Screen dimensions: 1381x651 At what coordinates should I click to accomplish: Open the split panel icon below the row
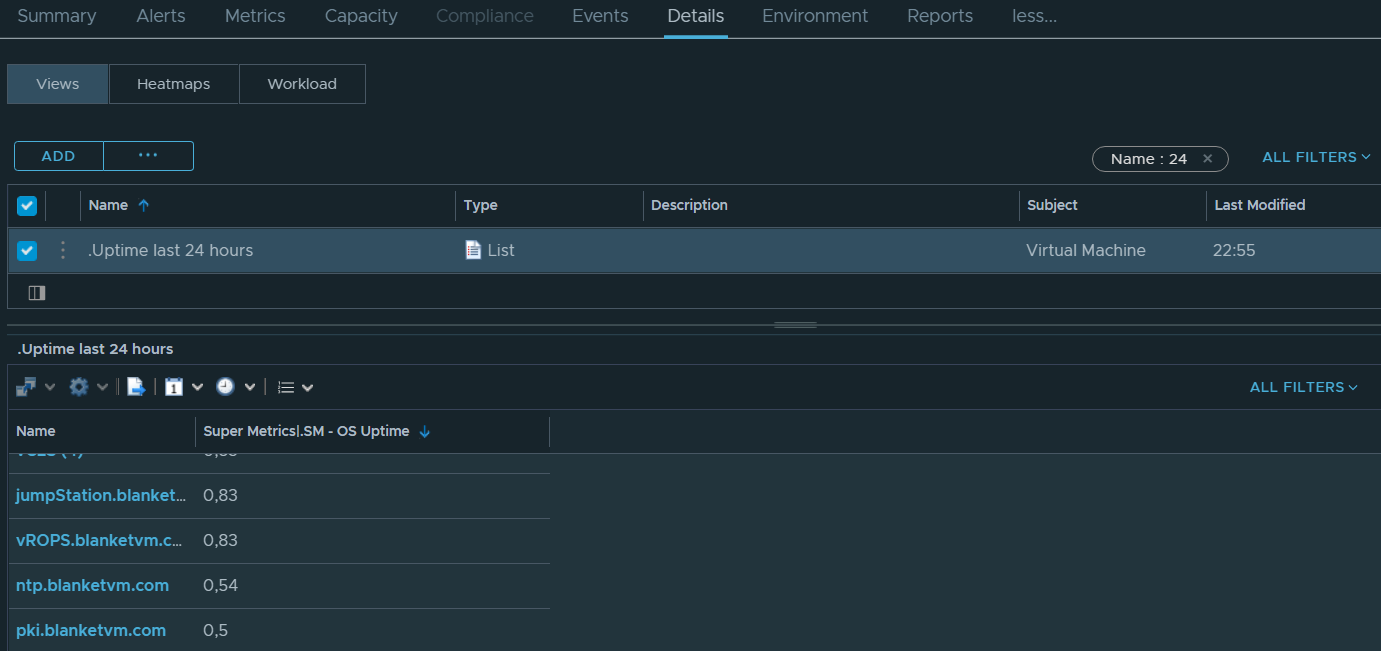[x=37, y=292]
